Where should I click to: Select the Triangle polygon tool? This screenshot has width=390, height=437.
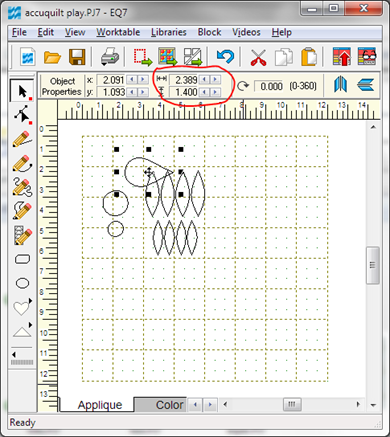pyautogui.click(x=22, y=331)
